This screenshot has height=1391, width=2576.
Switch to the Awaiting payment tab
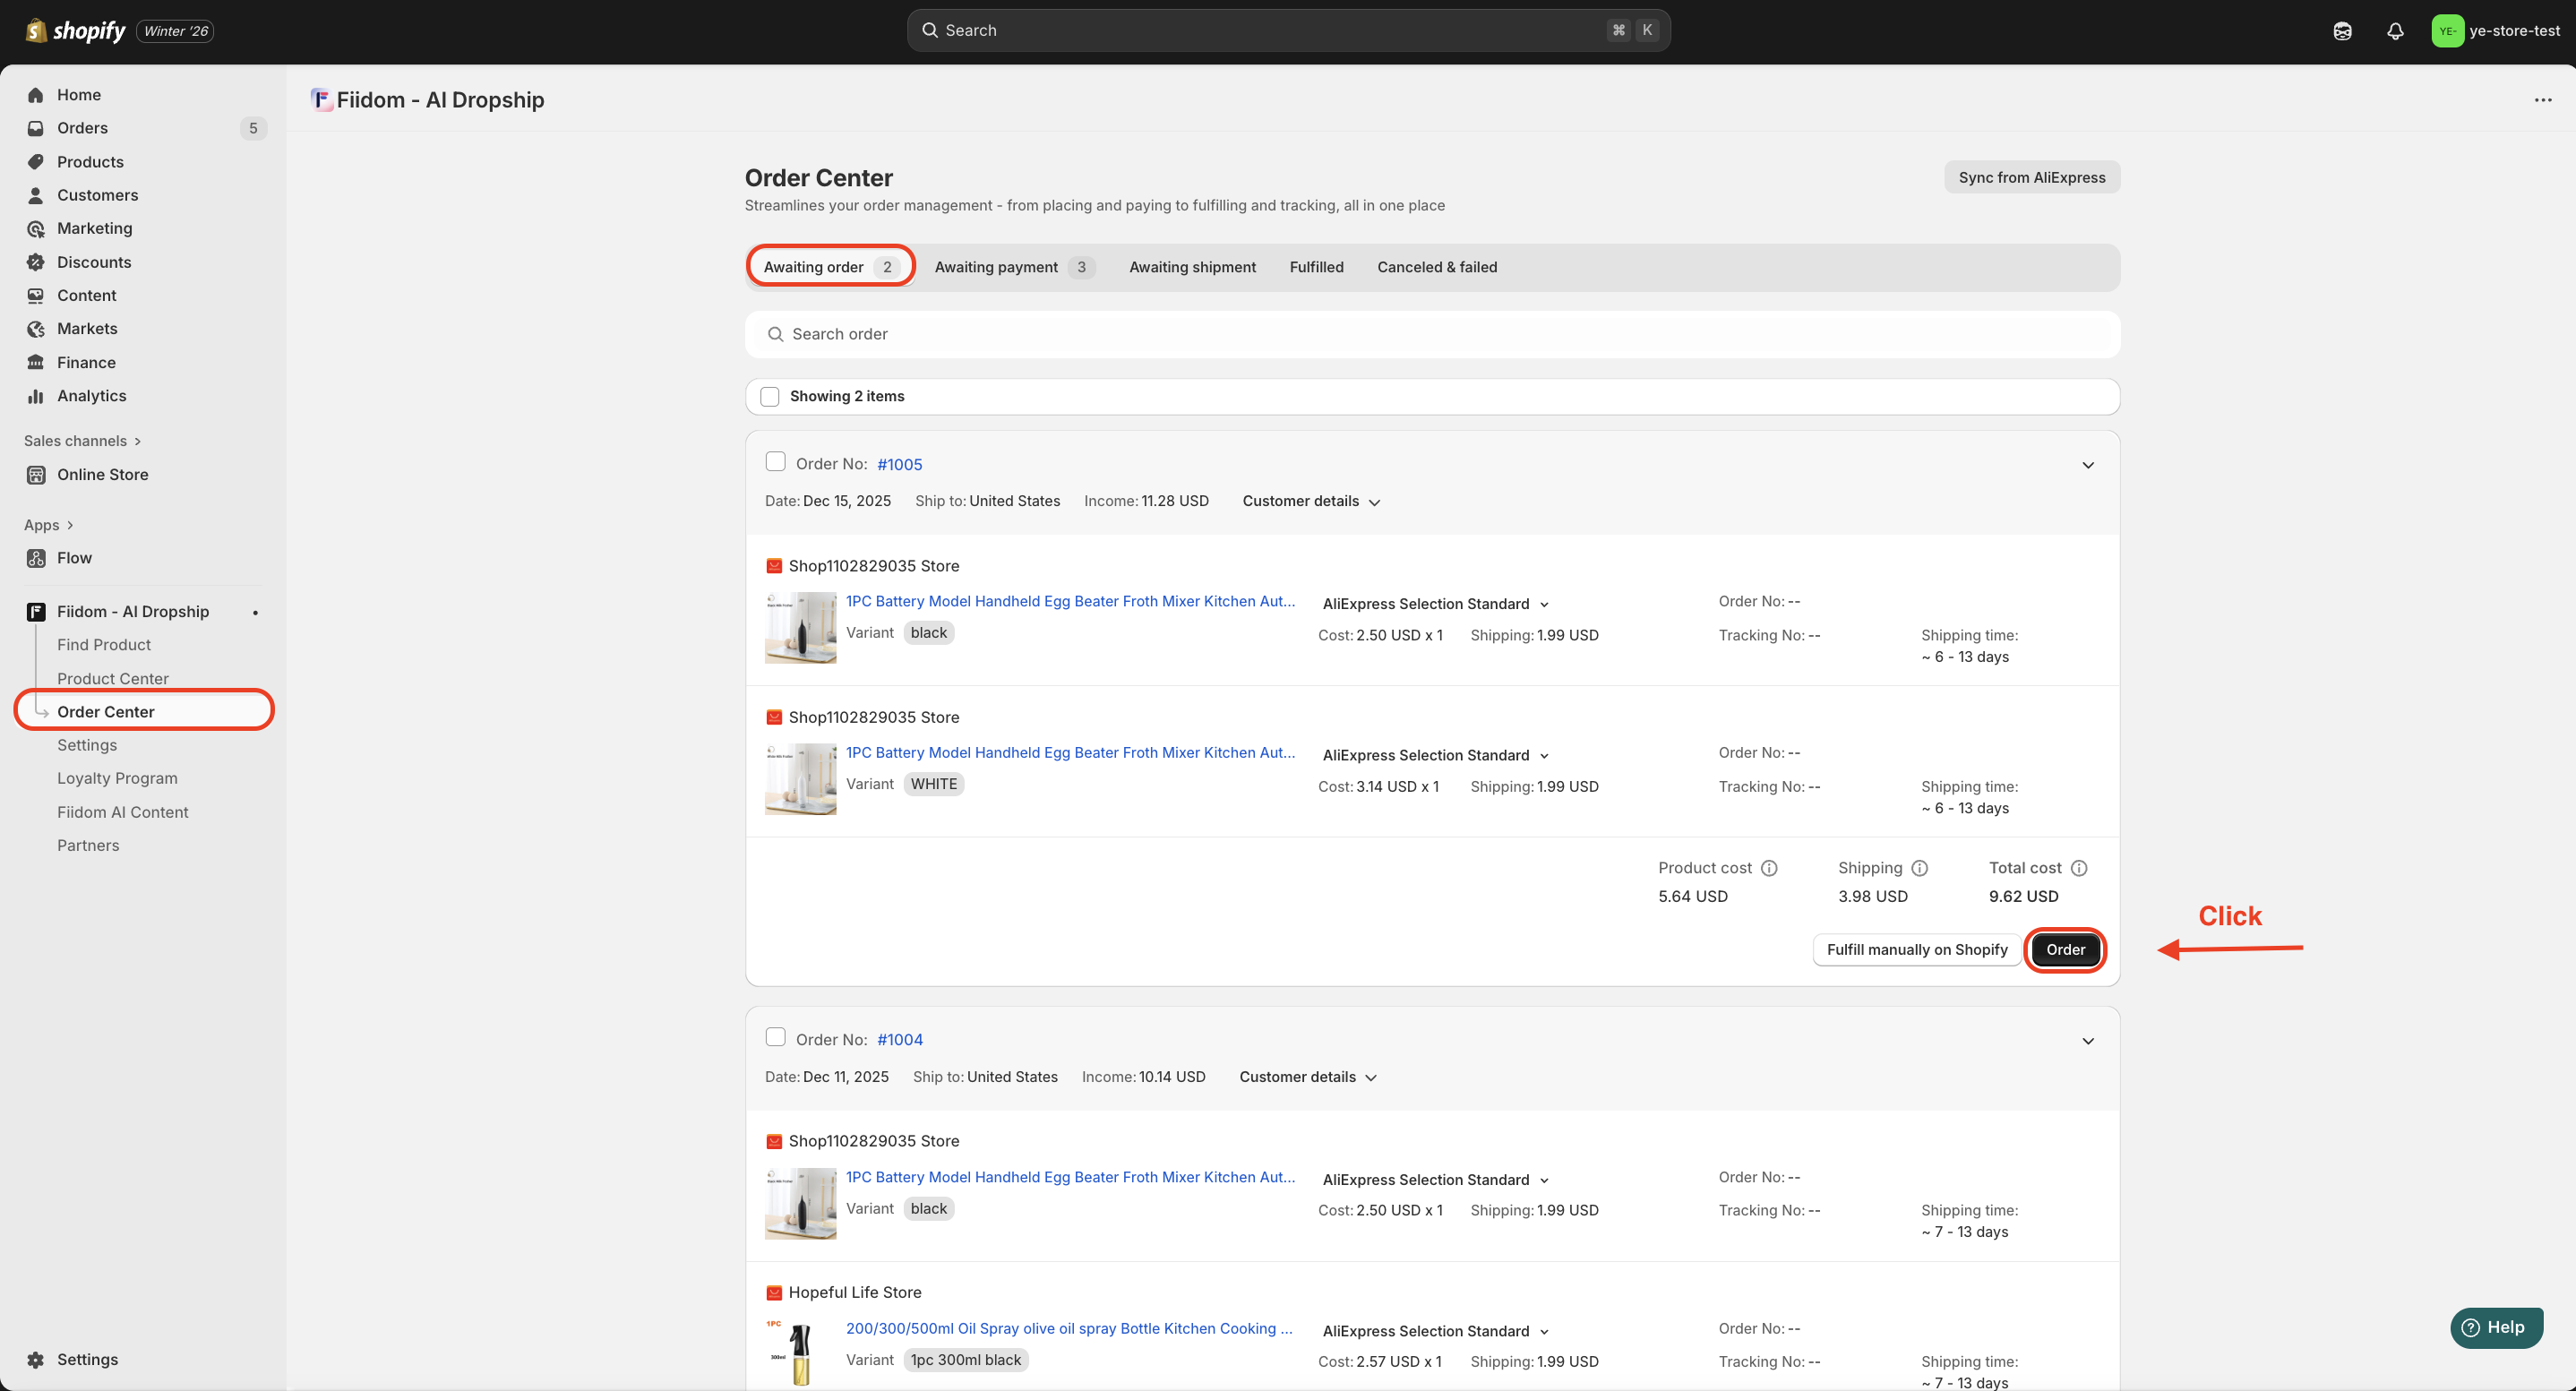click(1013, 267)
